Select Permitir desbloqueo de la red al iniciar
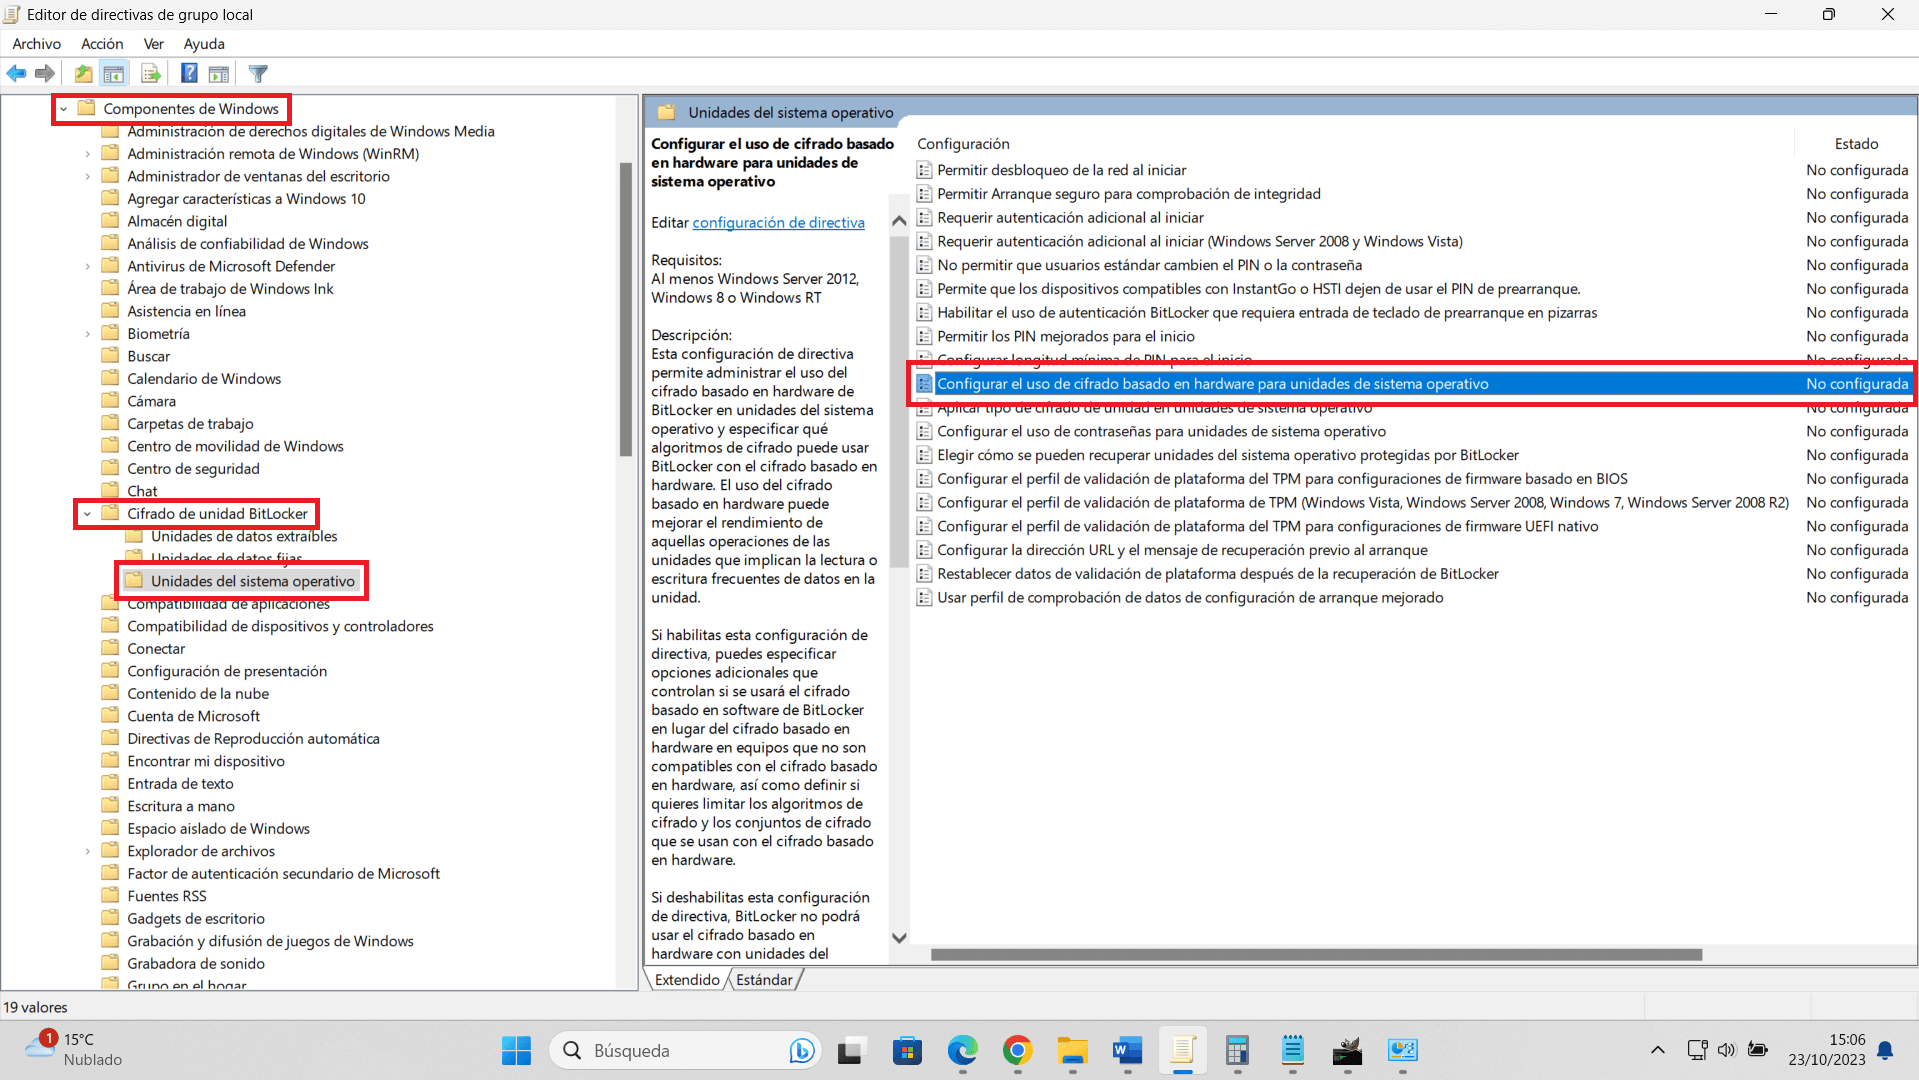This screenshot has height=1080, width=1919. click(1061, 170)
